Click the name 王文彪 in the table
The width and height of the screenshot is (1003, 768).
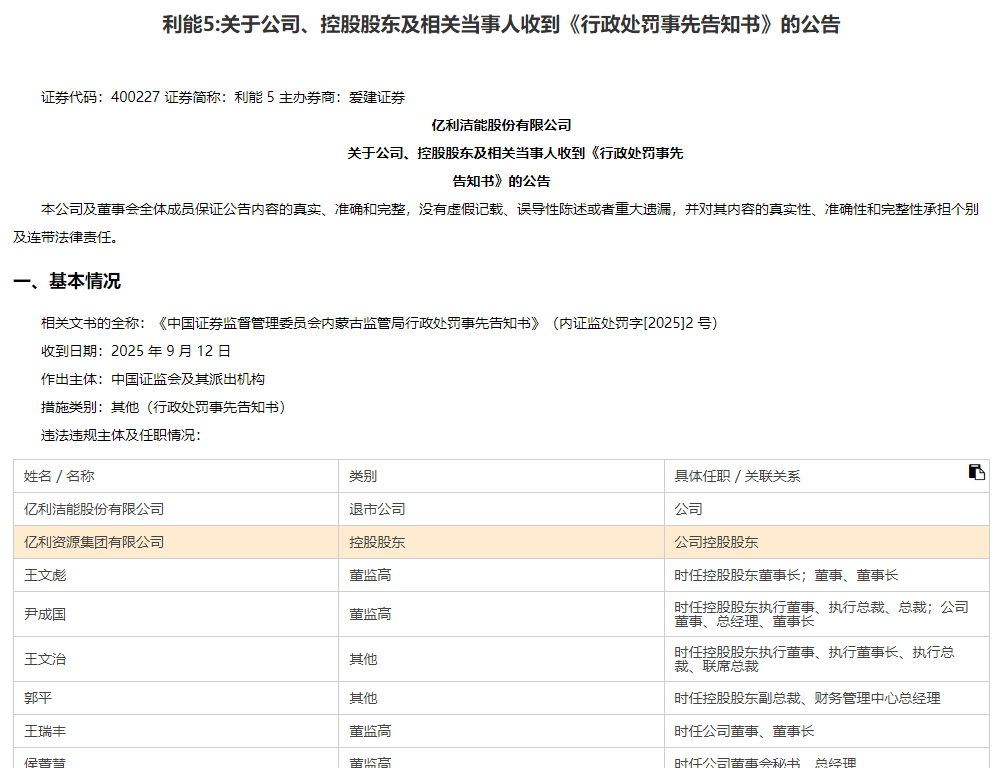click(45, 575)
